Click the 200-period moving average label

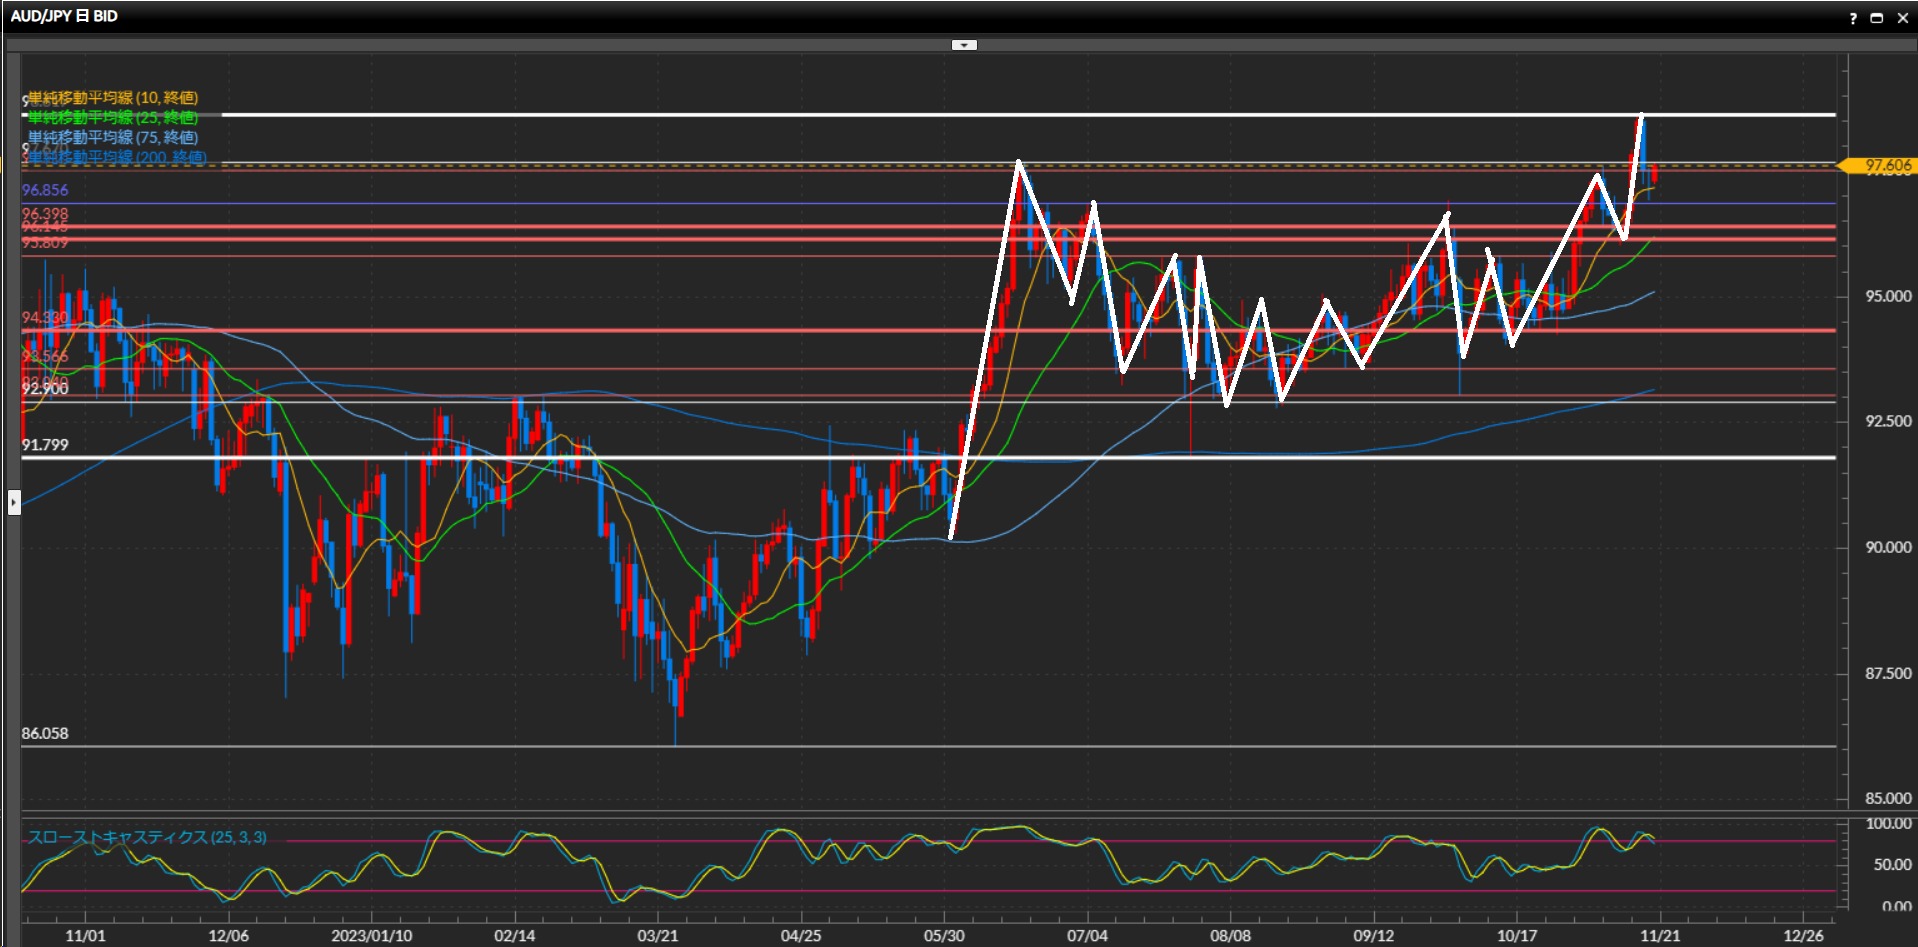coord(117,157)
